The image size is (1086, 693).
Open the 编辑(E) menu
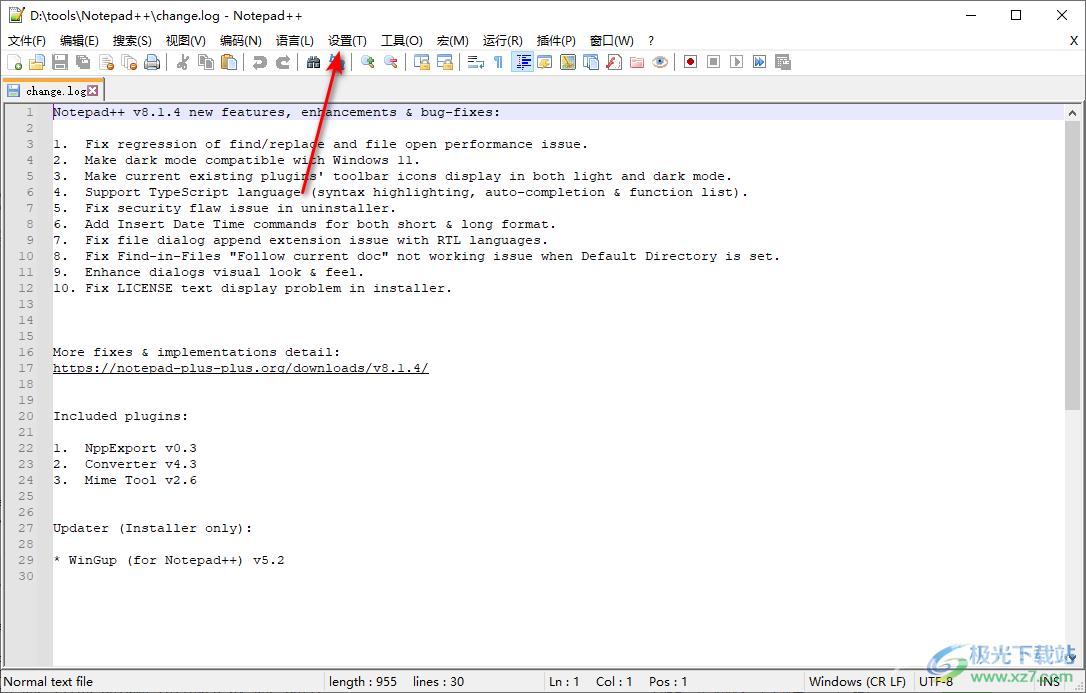click(x=79, y=41)
